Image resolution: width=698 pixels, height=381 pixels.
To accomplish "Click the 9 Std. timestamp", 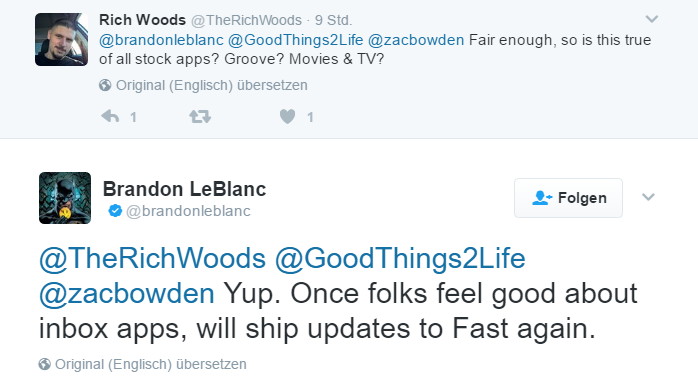I will point(333,20).
